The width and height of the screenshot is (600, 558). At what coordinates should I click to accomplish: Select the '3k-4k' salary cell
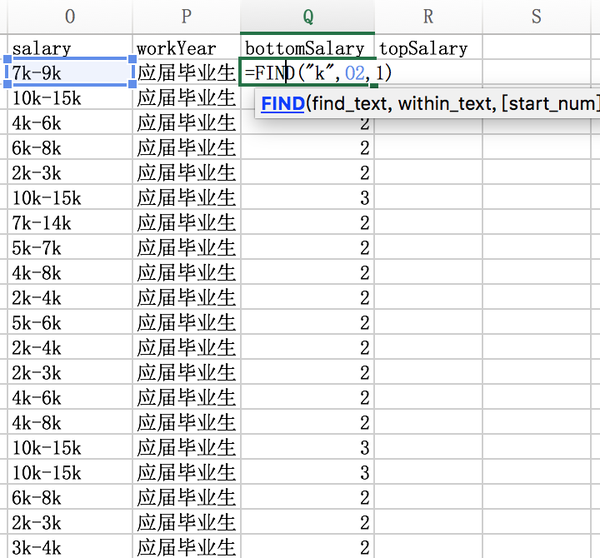pos(70,547)
